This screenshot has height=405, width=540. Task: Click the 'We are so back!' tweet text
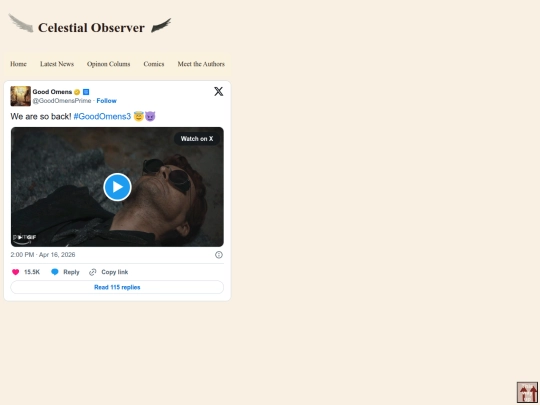point(41,116)
